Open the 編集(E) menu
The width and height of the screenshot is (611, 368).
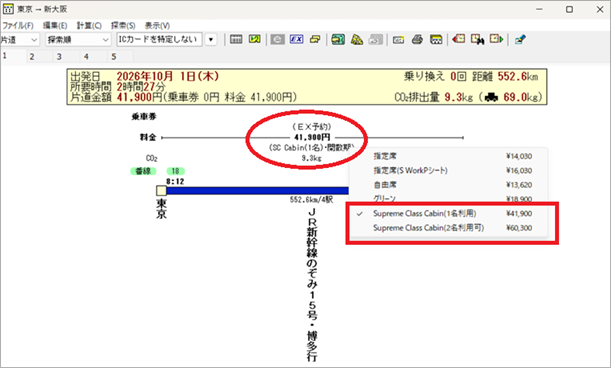point(55,25)
